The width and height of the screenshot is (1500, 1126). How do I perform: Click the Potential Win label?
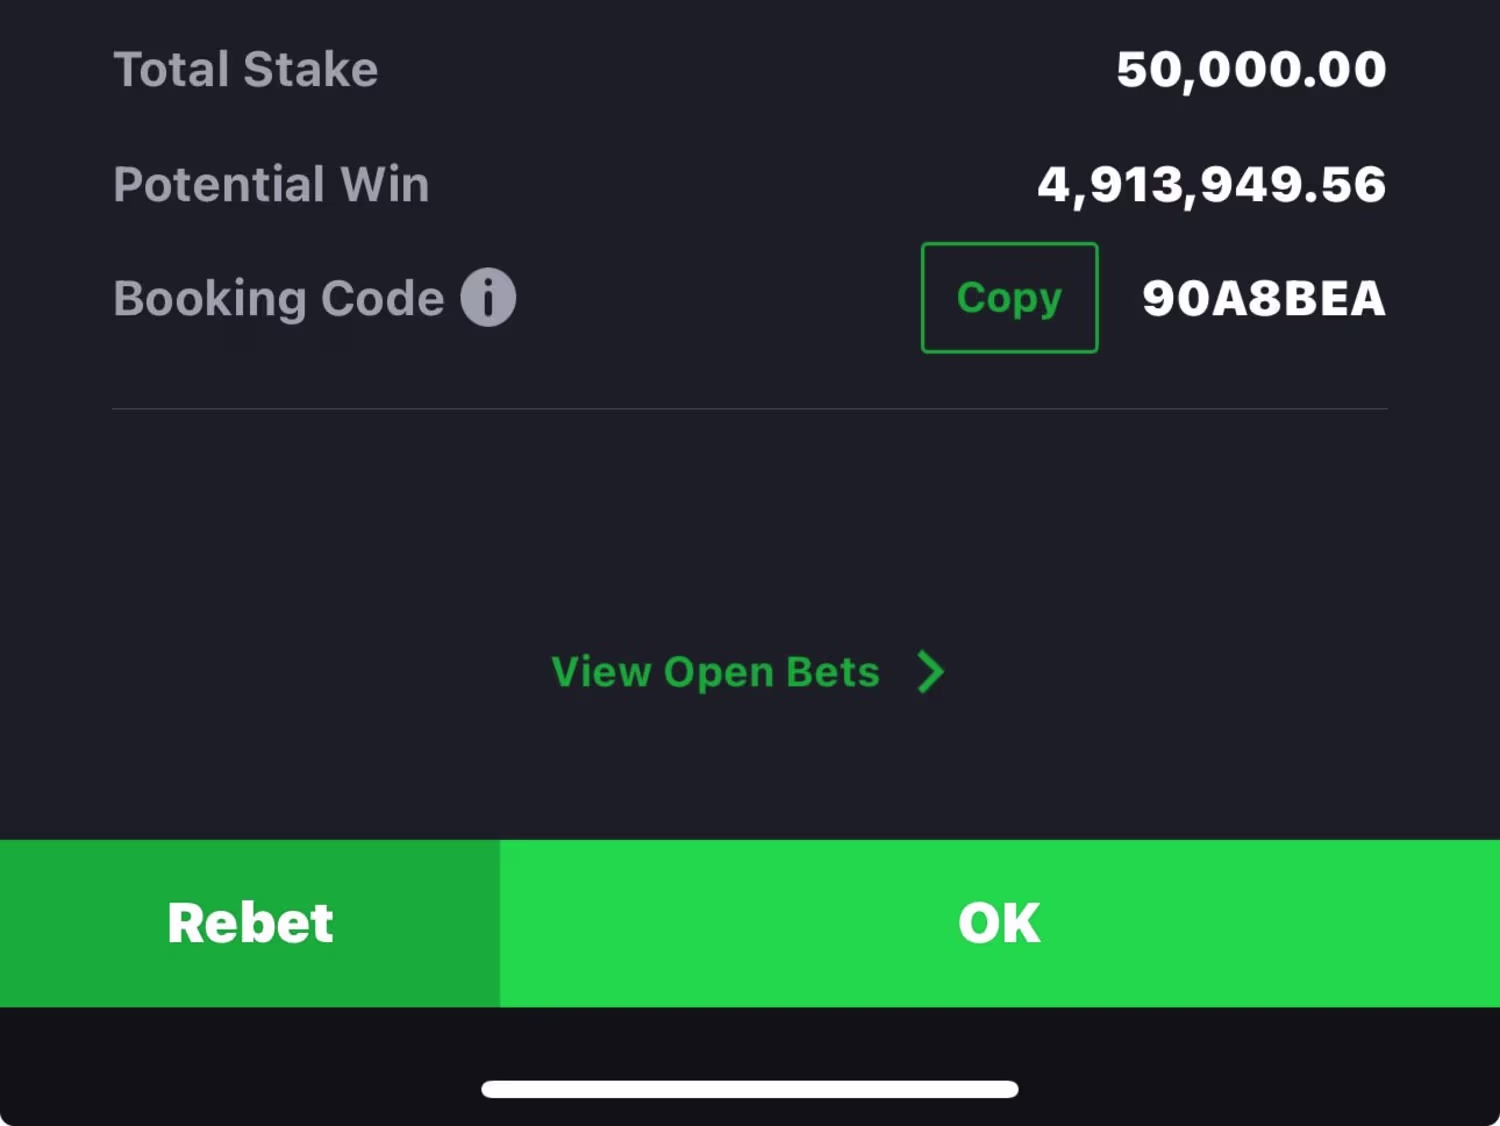271,184
